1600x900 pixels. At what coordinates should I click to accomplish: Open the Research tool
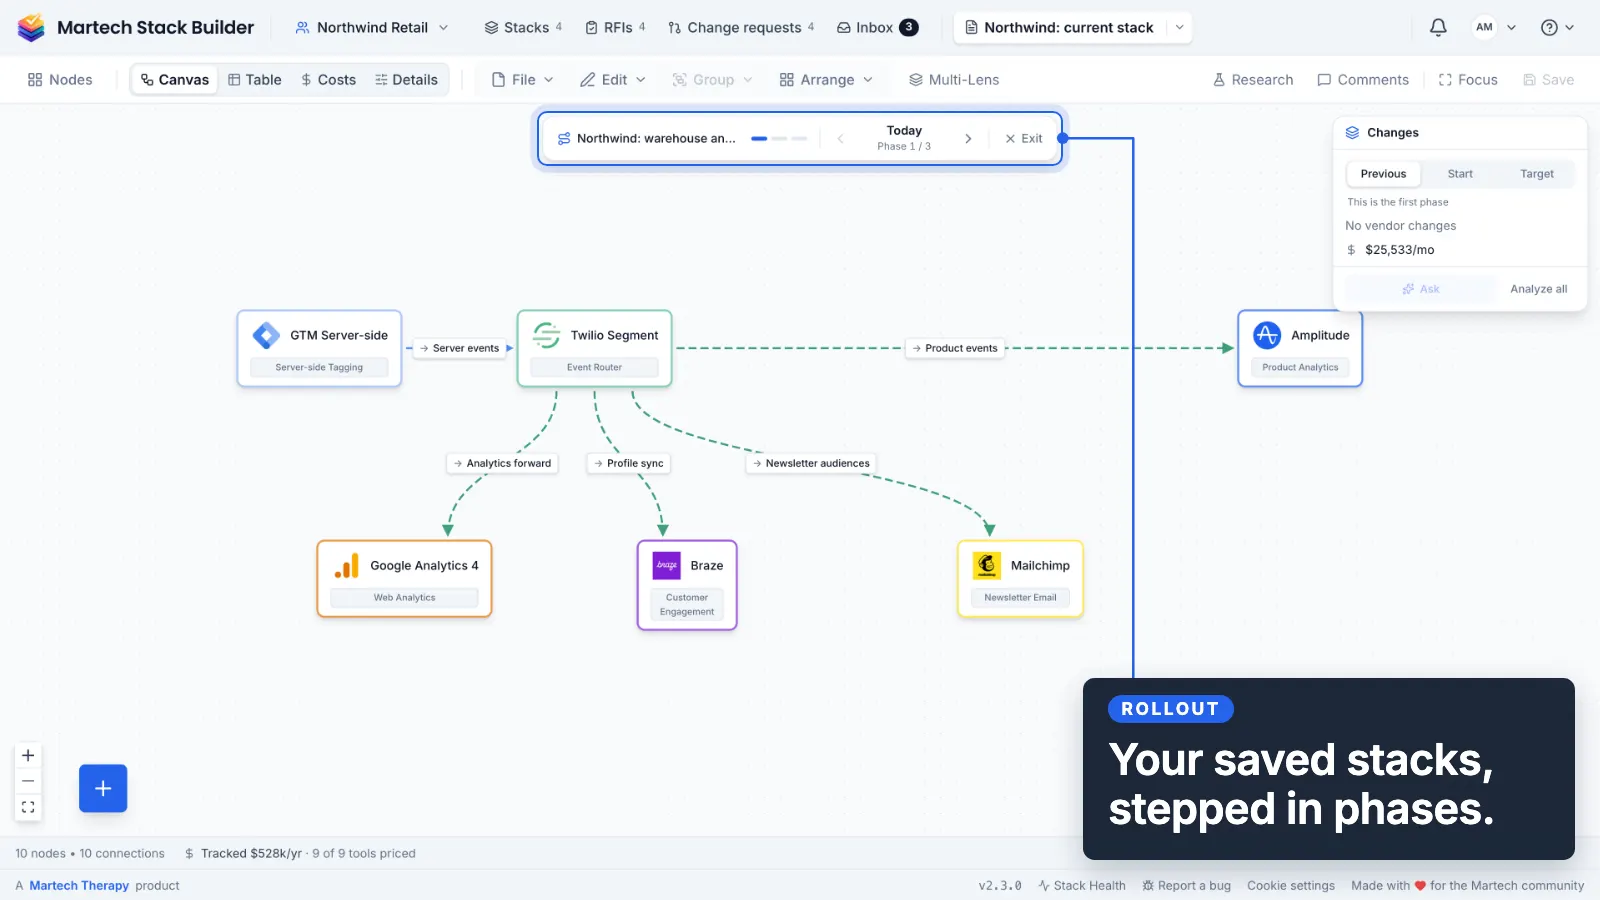coord(1253,79)
